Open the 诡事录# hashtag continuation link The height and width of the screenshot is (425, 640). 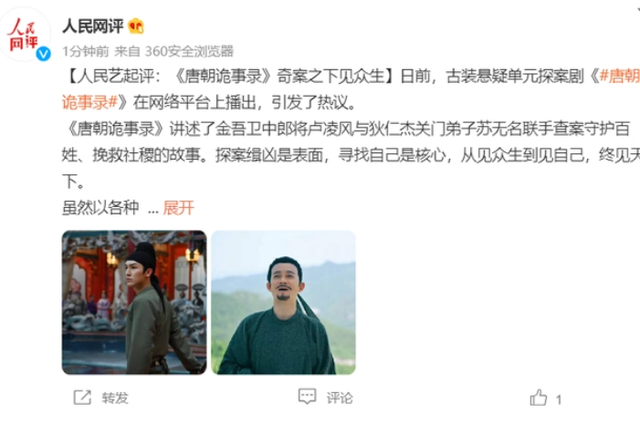coord(90,102)
